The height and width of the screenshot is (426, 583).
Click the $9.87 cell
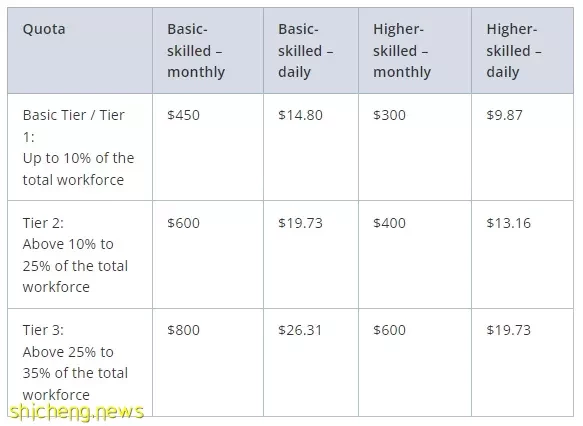tap(522, 147)
